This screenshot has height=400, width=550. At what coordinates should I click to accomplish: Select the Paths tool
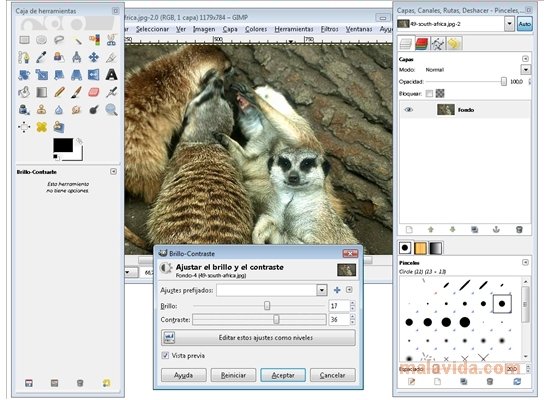click(x=24, y=57)
